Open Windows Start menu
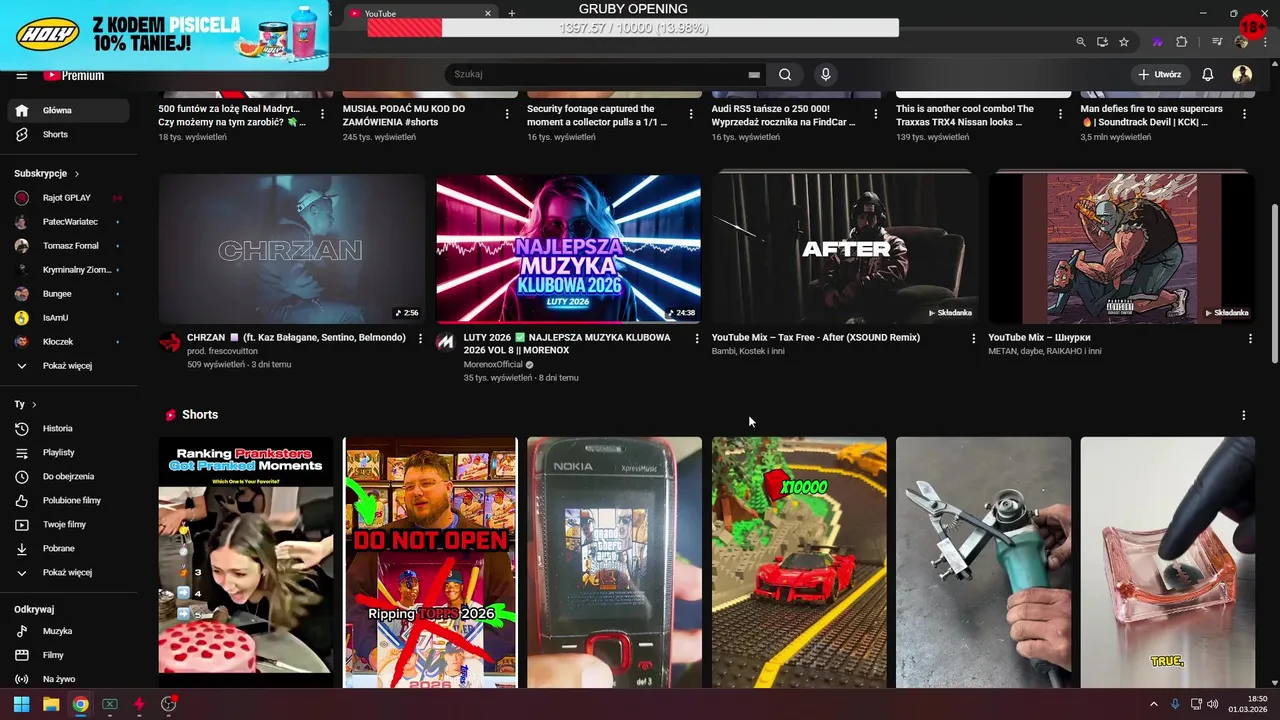The width and height of the screenshot is (1280, 720). [x=21, y=704]
